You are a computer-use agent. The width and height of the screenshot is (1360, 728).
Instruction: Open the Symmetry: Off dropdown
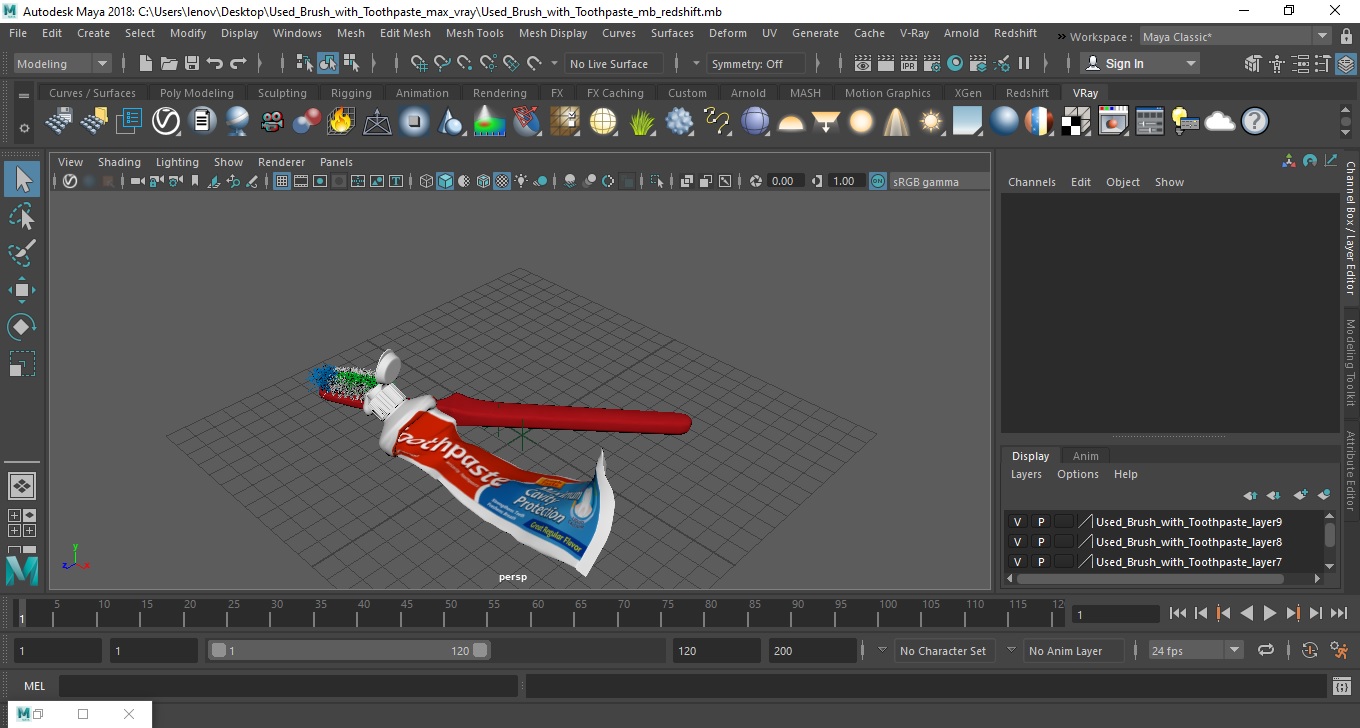[756, 63]
